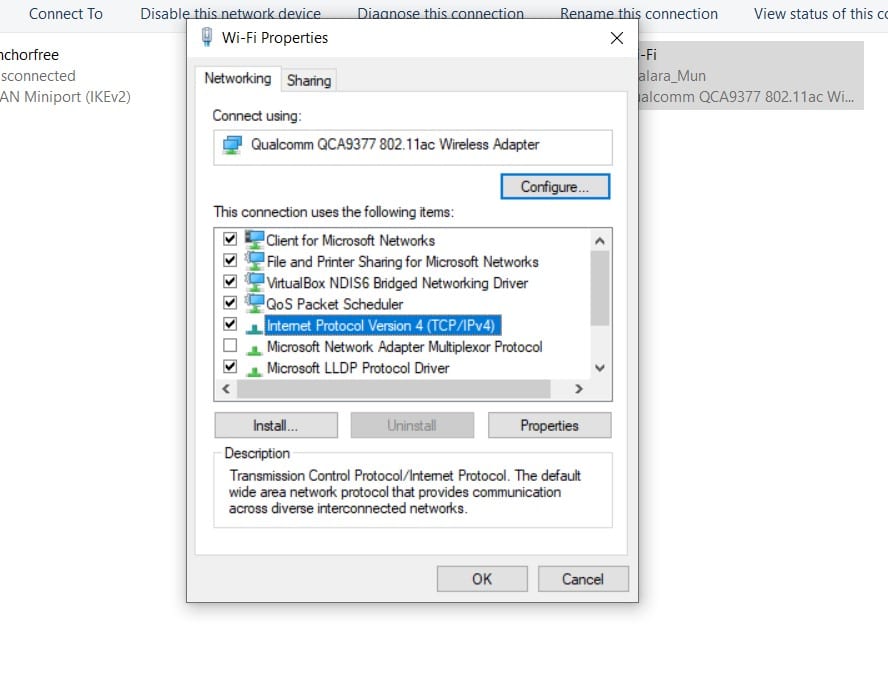This screenshot has width=888, height=673.
Task: Toggle VirtualBox NDIS6 Bridged Networking Driver checkbox
Action: 230,281
